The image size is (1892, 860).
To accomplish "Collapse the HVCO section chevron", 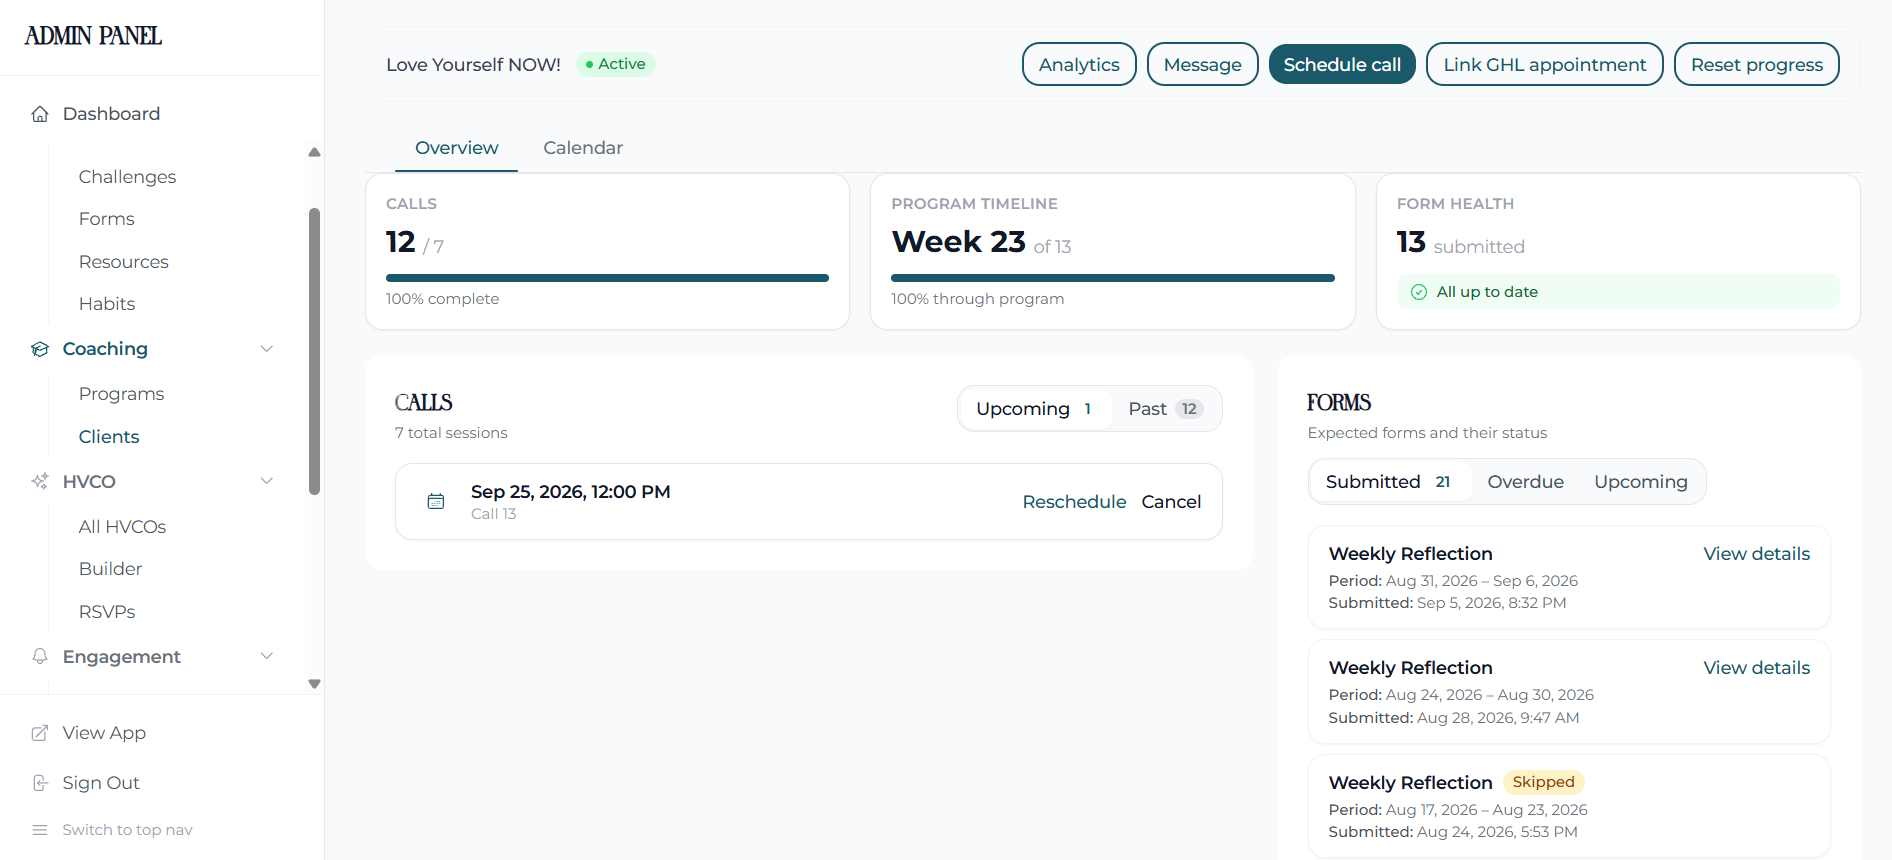I will tap(267, 481).
